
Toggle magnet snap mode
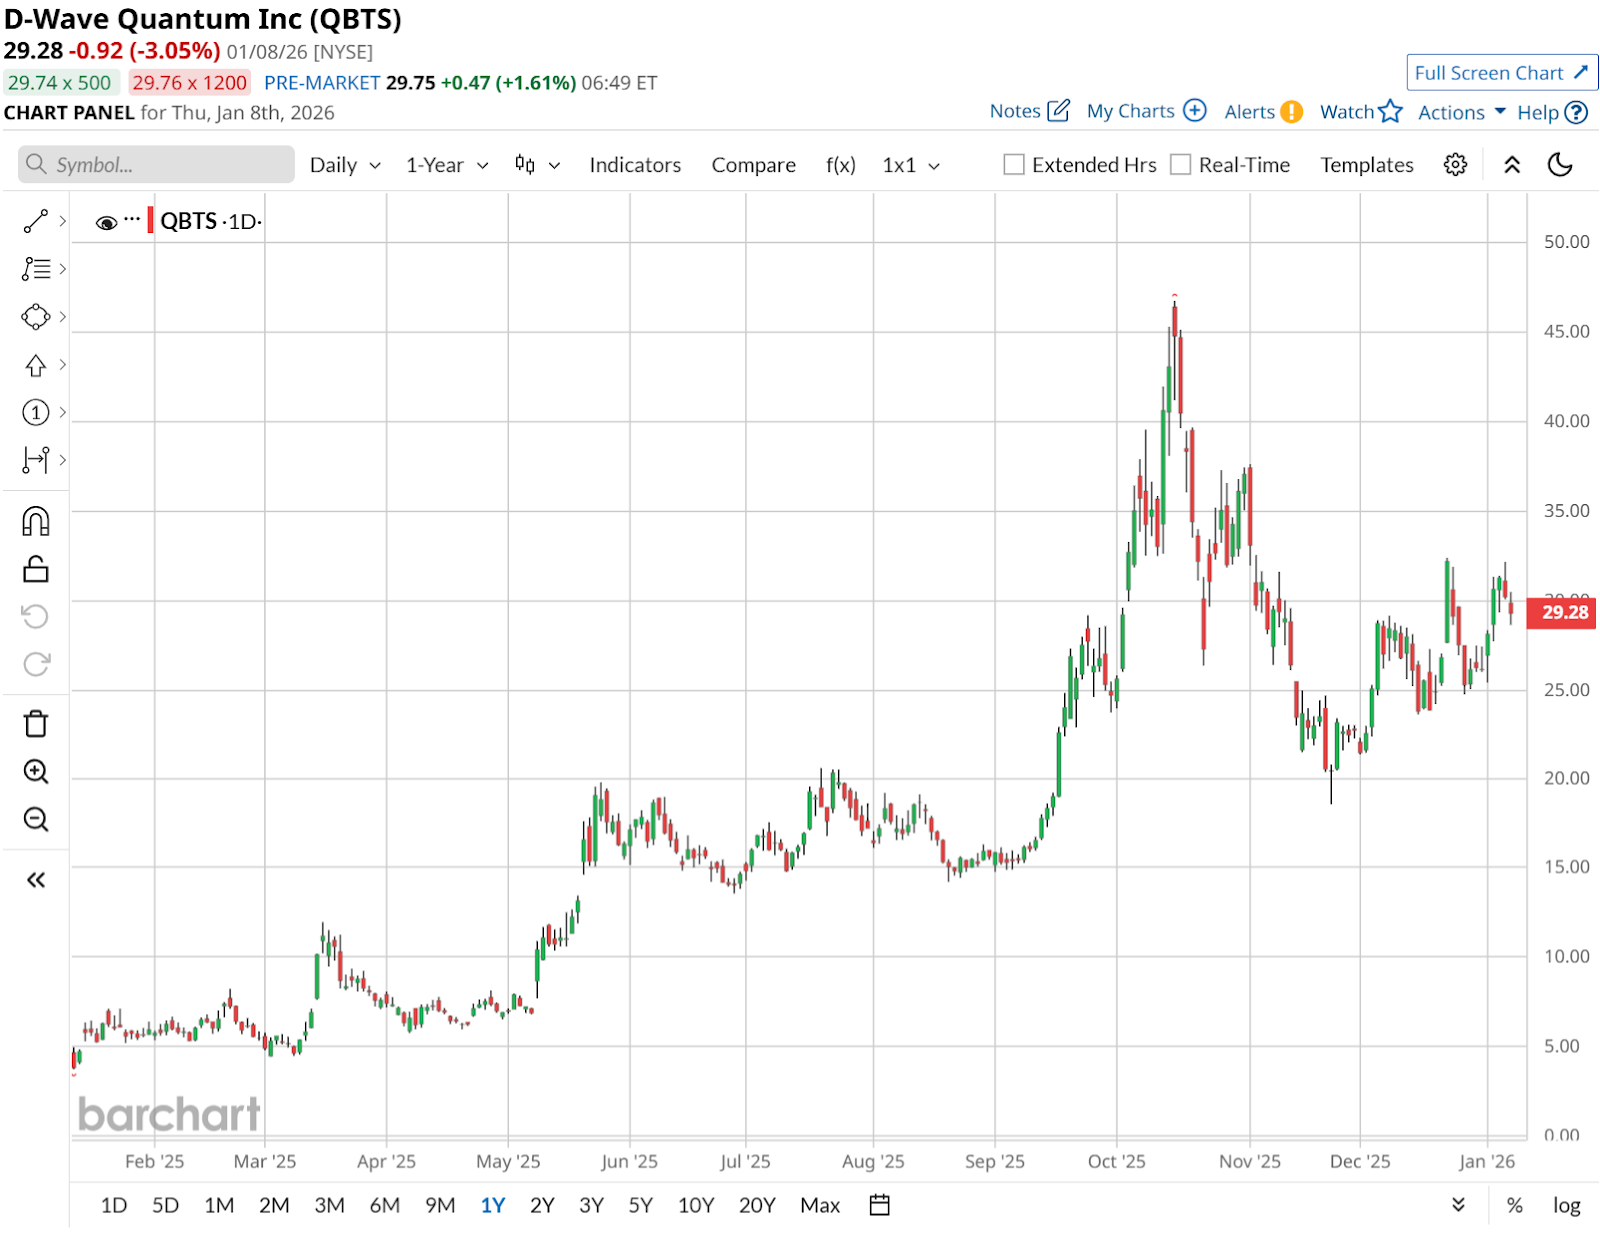[x=36, y=521]
